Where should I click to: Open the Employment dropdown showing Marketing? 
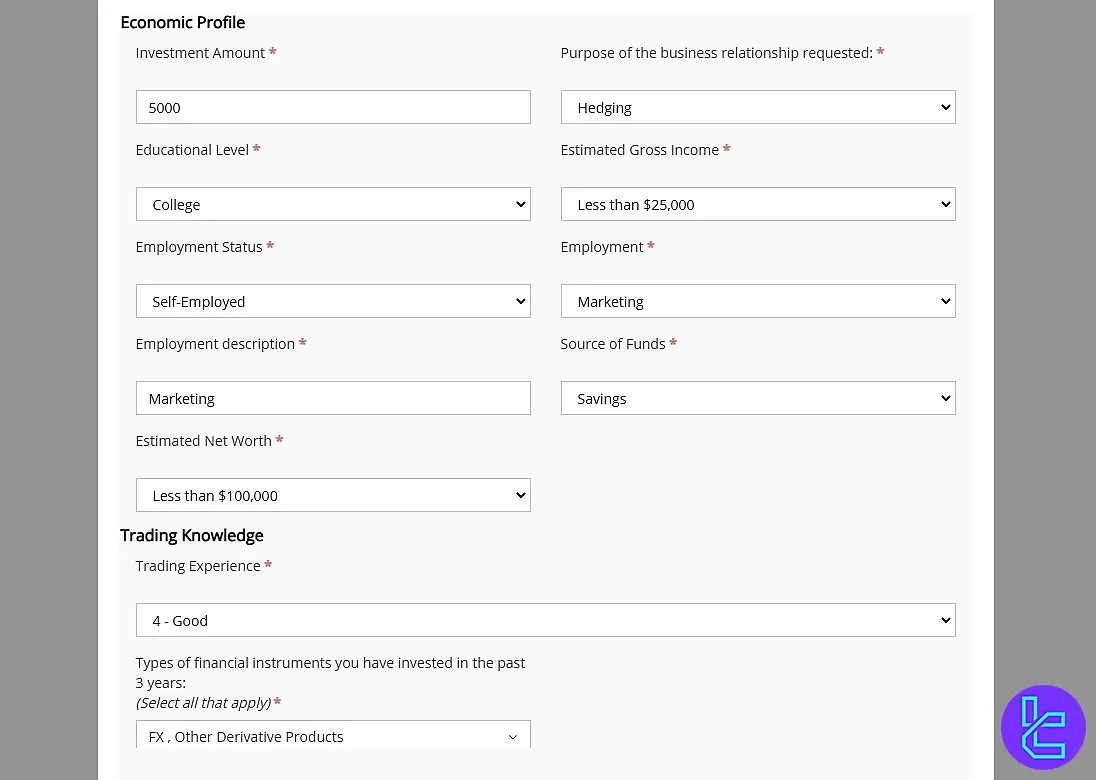click(x=757, y=301)
